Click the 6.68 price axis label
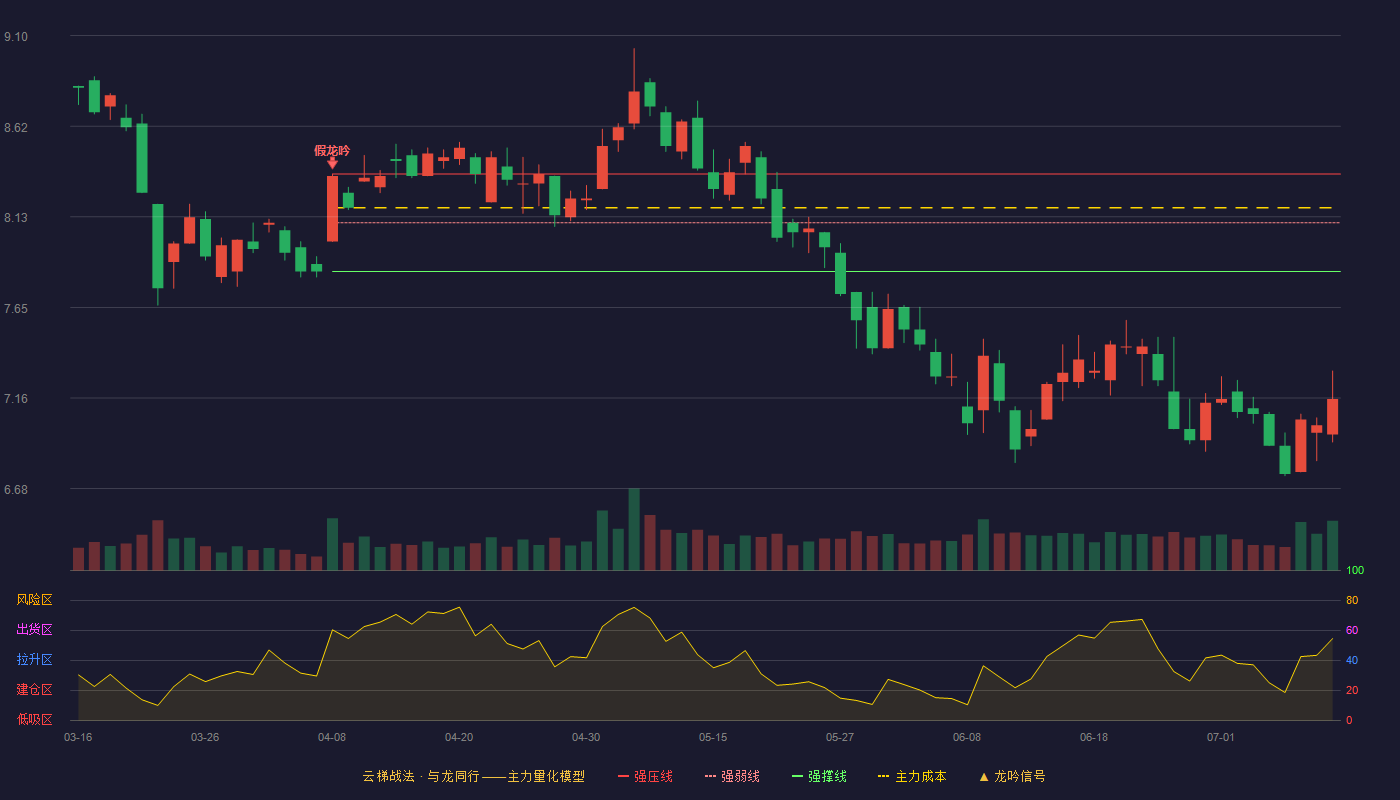The width and height of the screenshot is (1400, 800). [16, 490]
